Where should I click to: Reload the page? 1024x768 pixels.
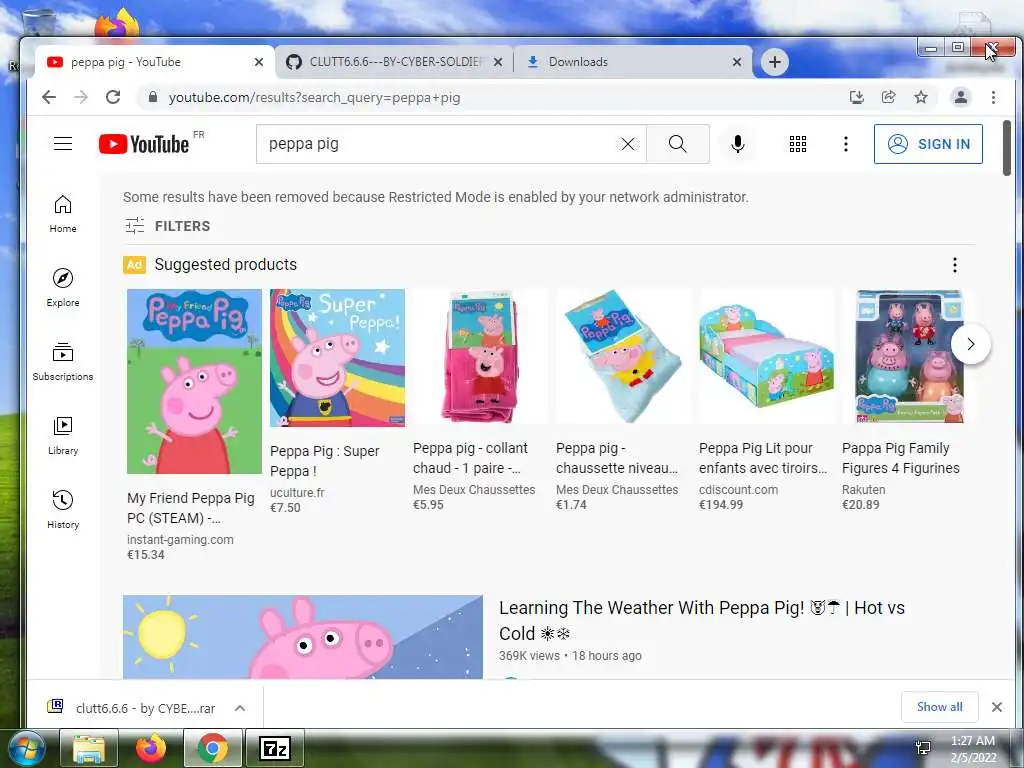(113, 97)
